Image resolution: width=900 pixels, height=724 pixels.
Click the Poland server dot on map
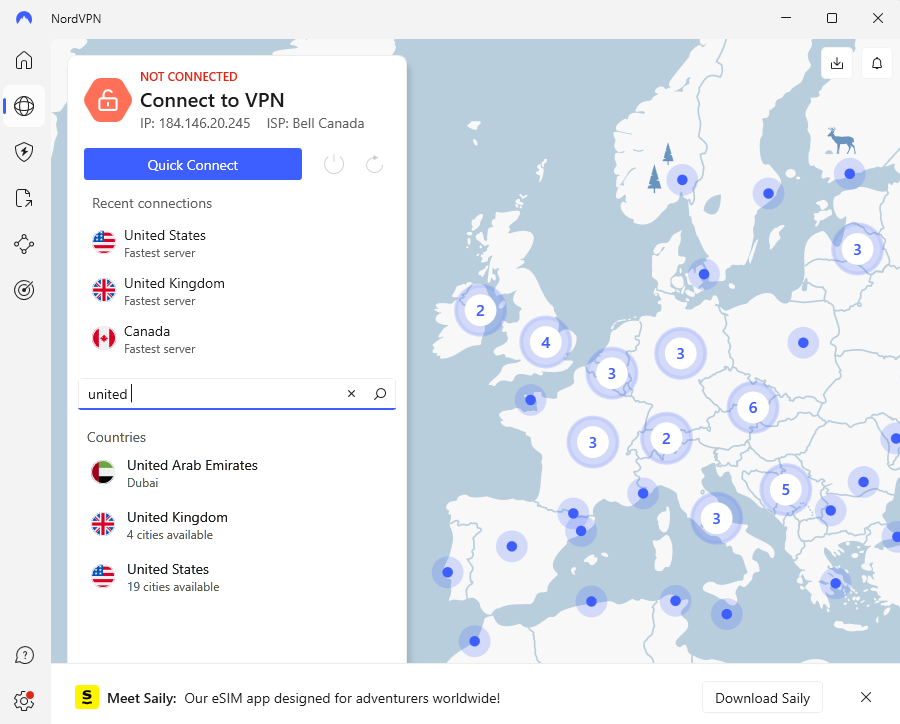[803, 343]
